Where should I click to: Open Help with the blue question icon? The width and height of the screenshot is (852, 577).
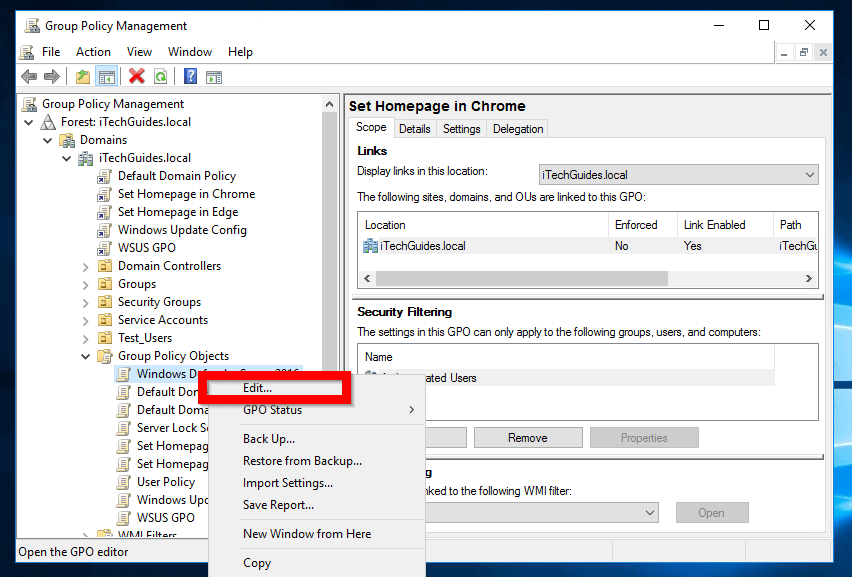190,77
